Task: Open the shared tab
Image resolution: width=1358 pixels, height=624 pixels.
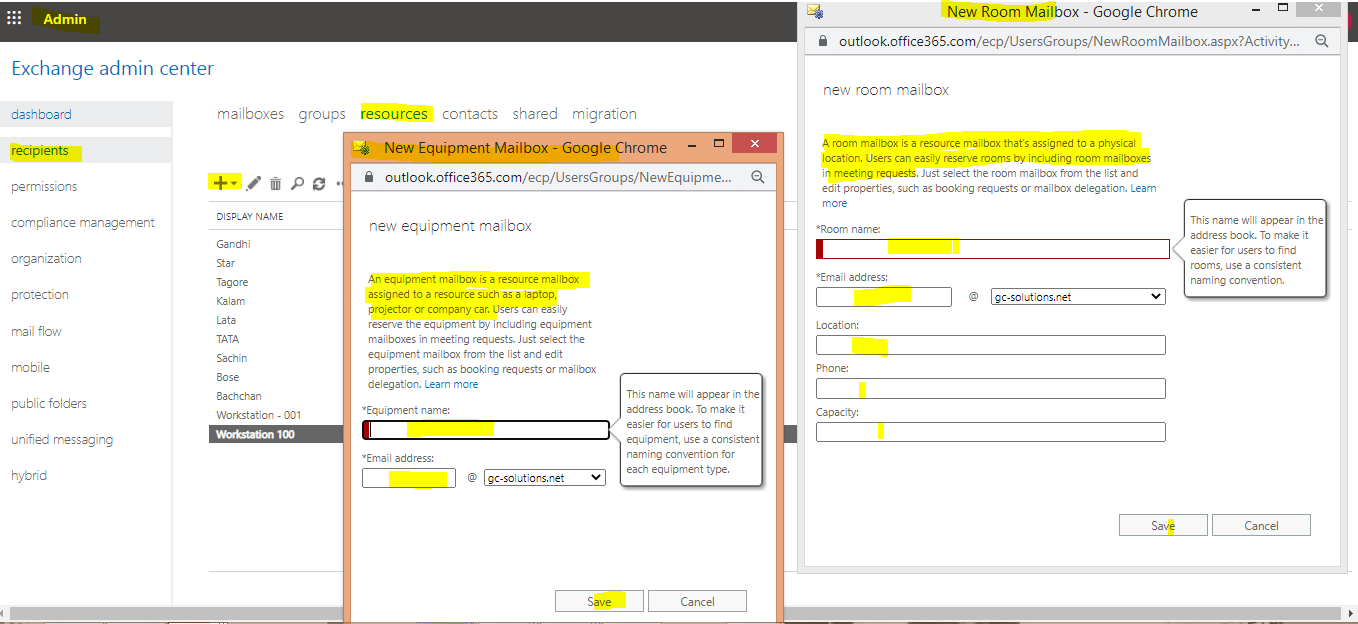Action: click(x=535, y=114)
